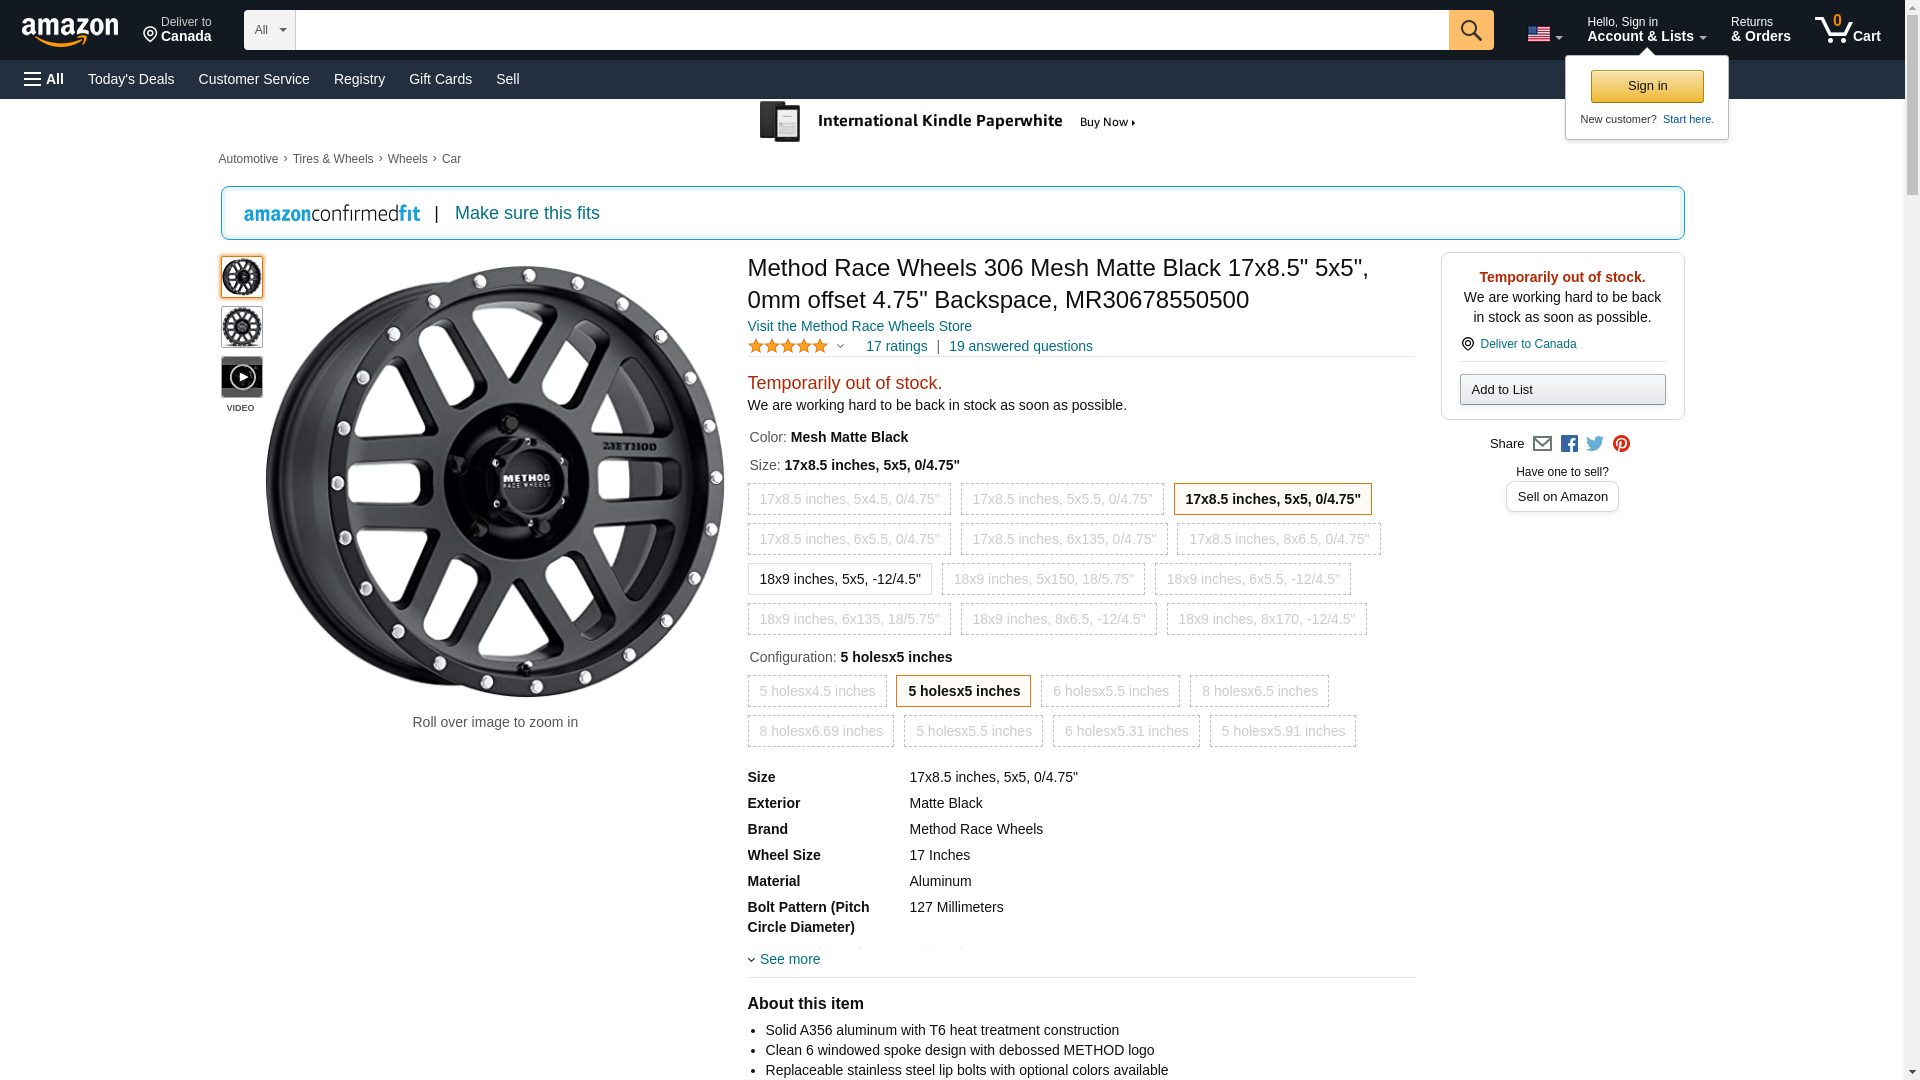
Task: Click in the Amazon search field
Action: click(870, 30)
